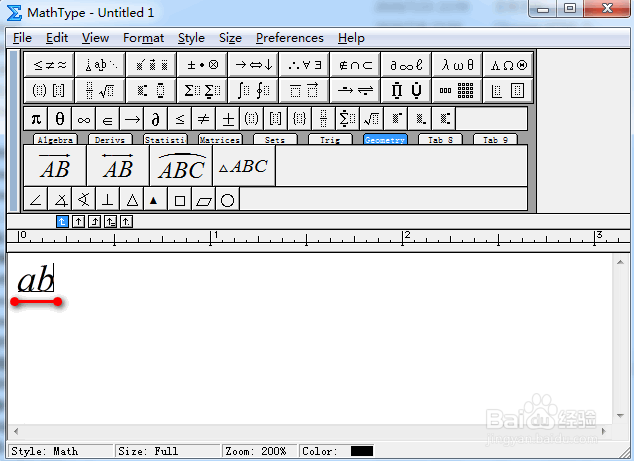This screenshot has height=461, width=634.
Task: Insert the measured angle symbol
Action: point(60,199)
